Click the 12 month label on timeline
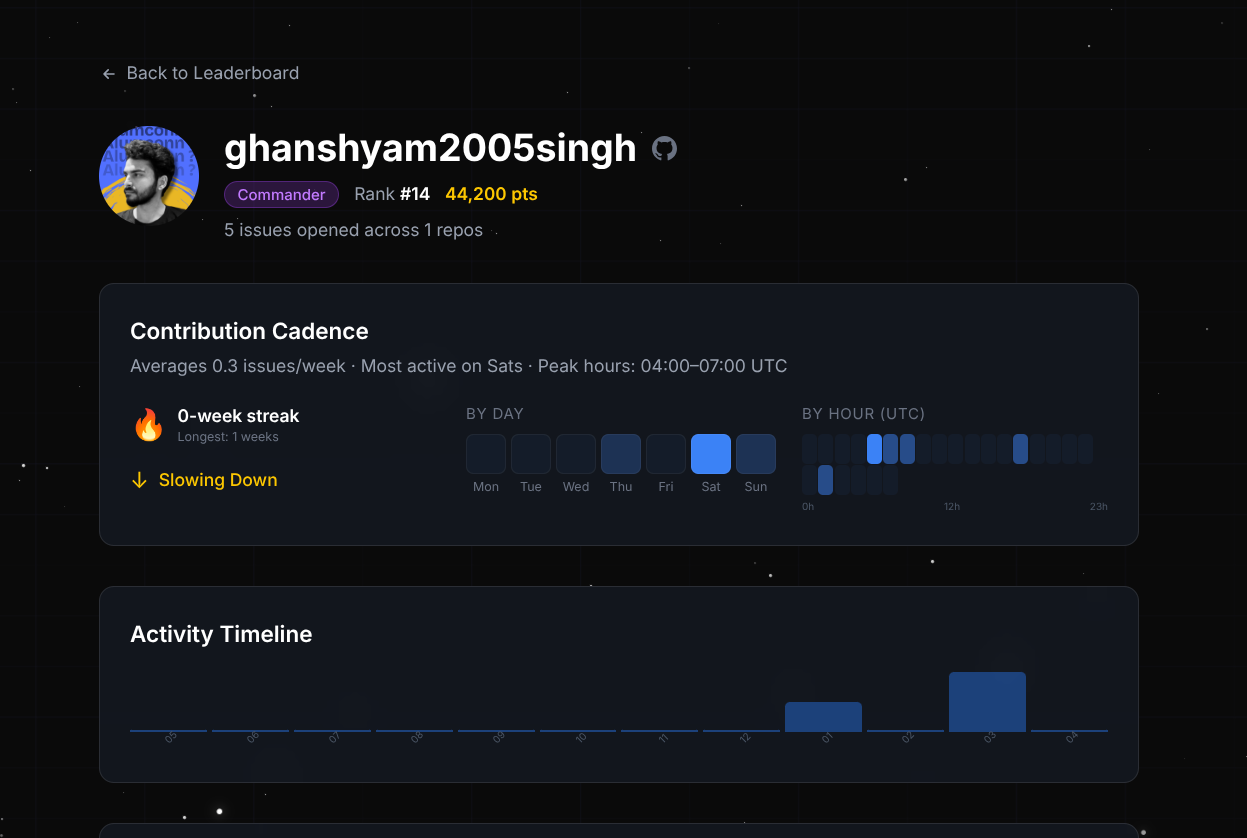1247x838 pixels. click(x=744, y=738)
